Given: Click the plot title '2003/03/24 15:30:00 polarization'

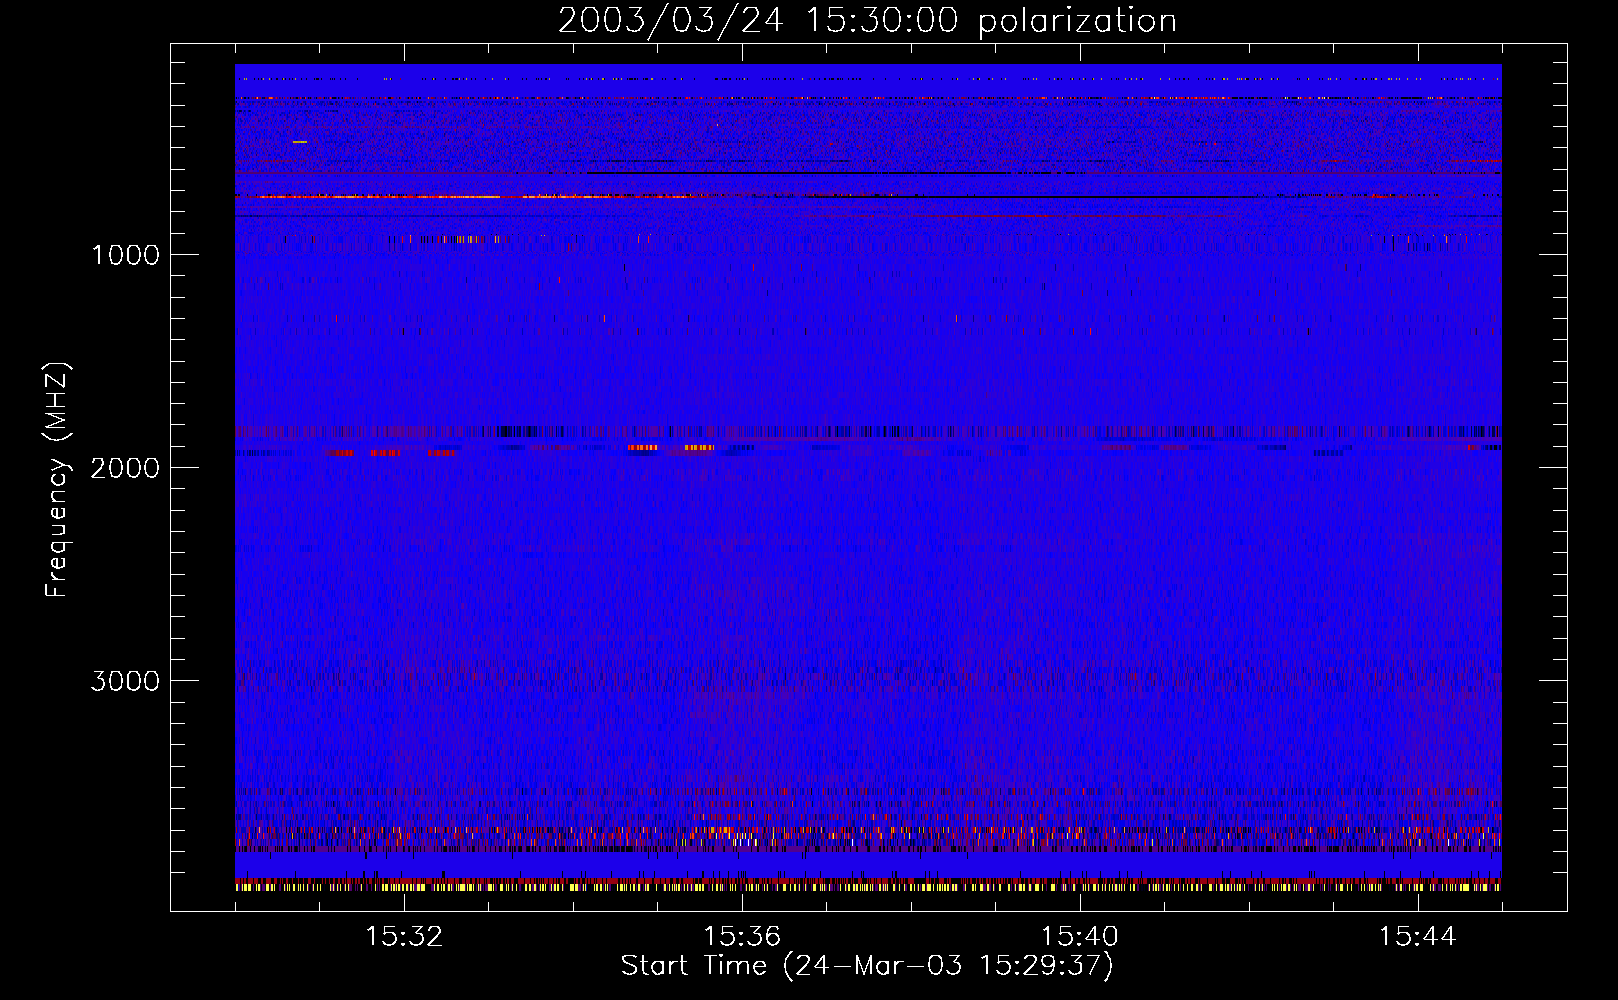Looking at the screenshot, I should click(x=867, y=21).
